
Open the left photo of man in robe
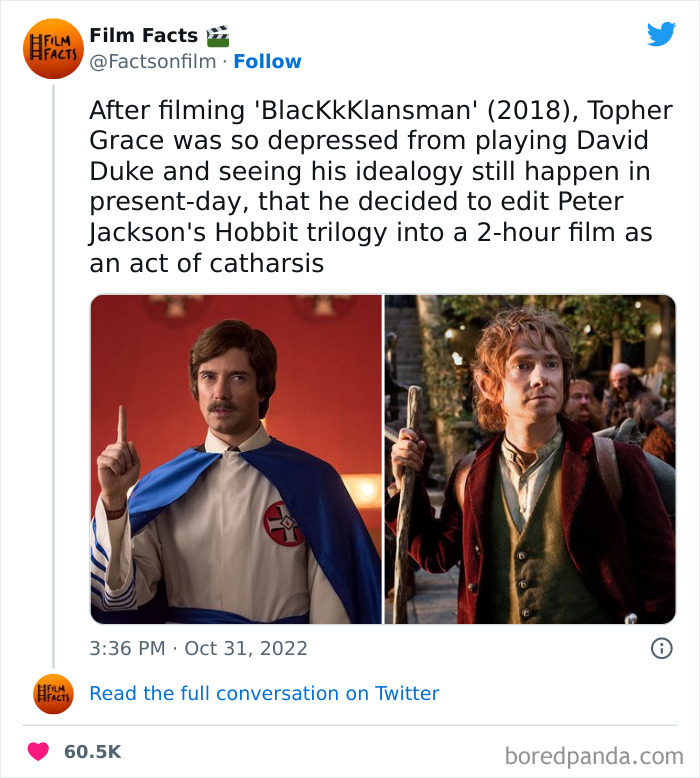pyautogui.click(x=236, y=459)
